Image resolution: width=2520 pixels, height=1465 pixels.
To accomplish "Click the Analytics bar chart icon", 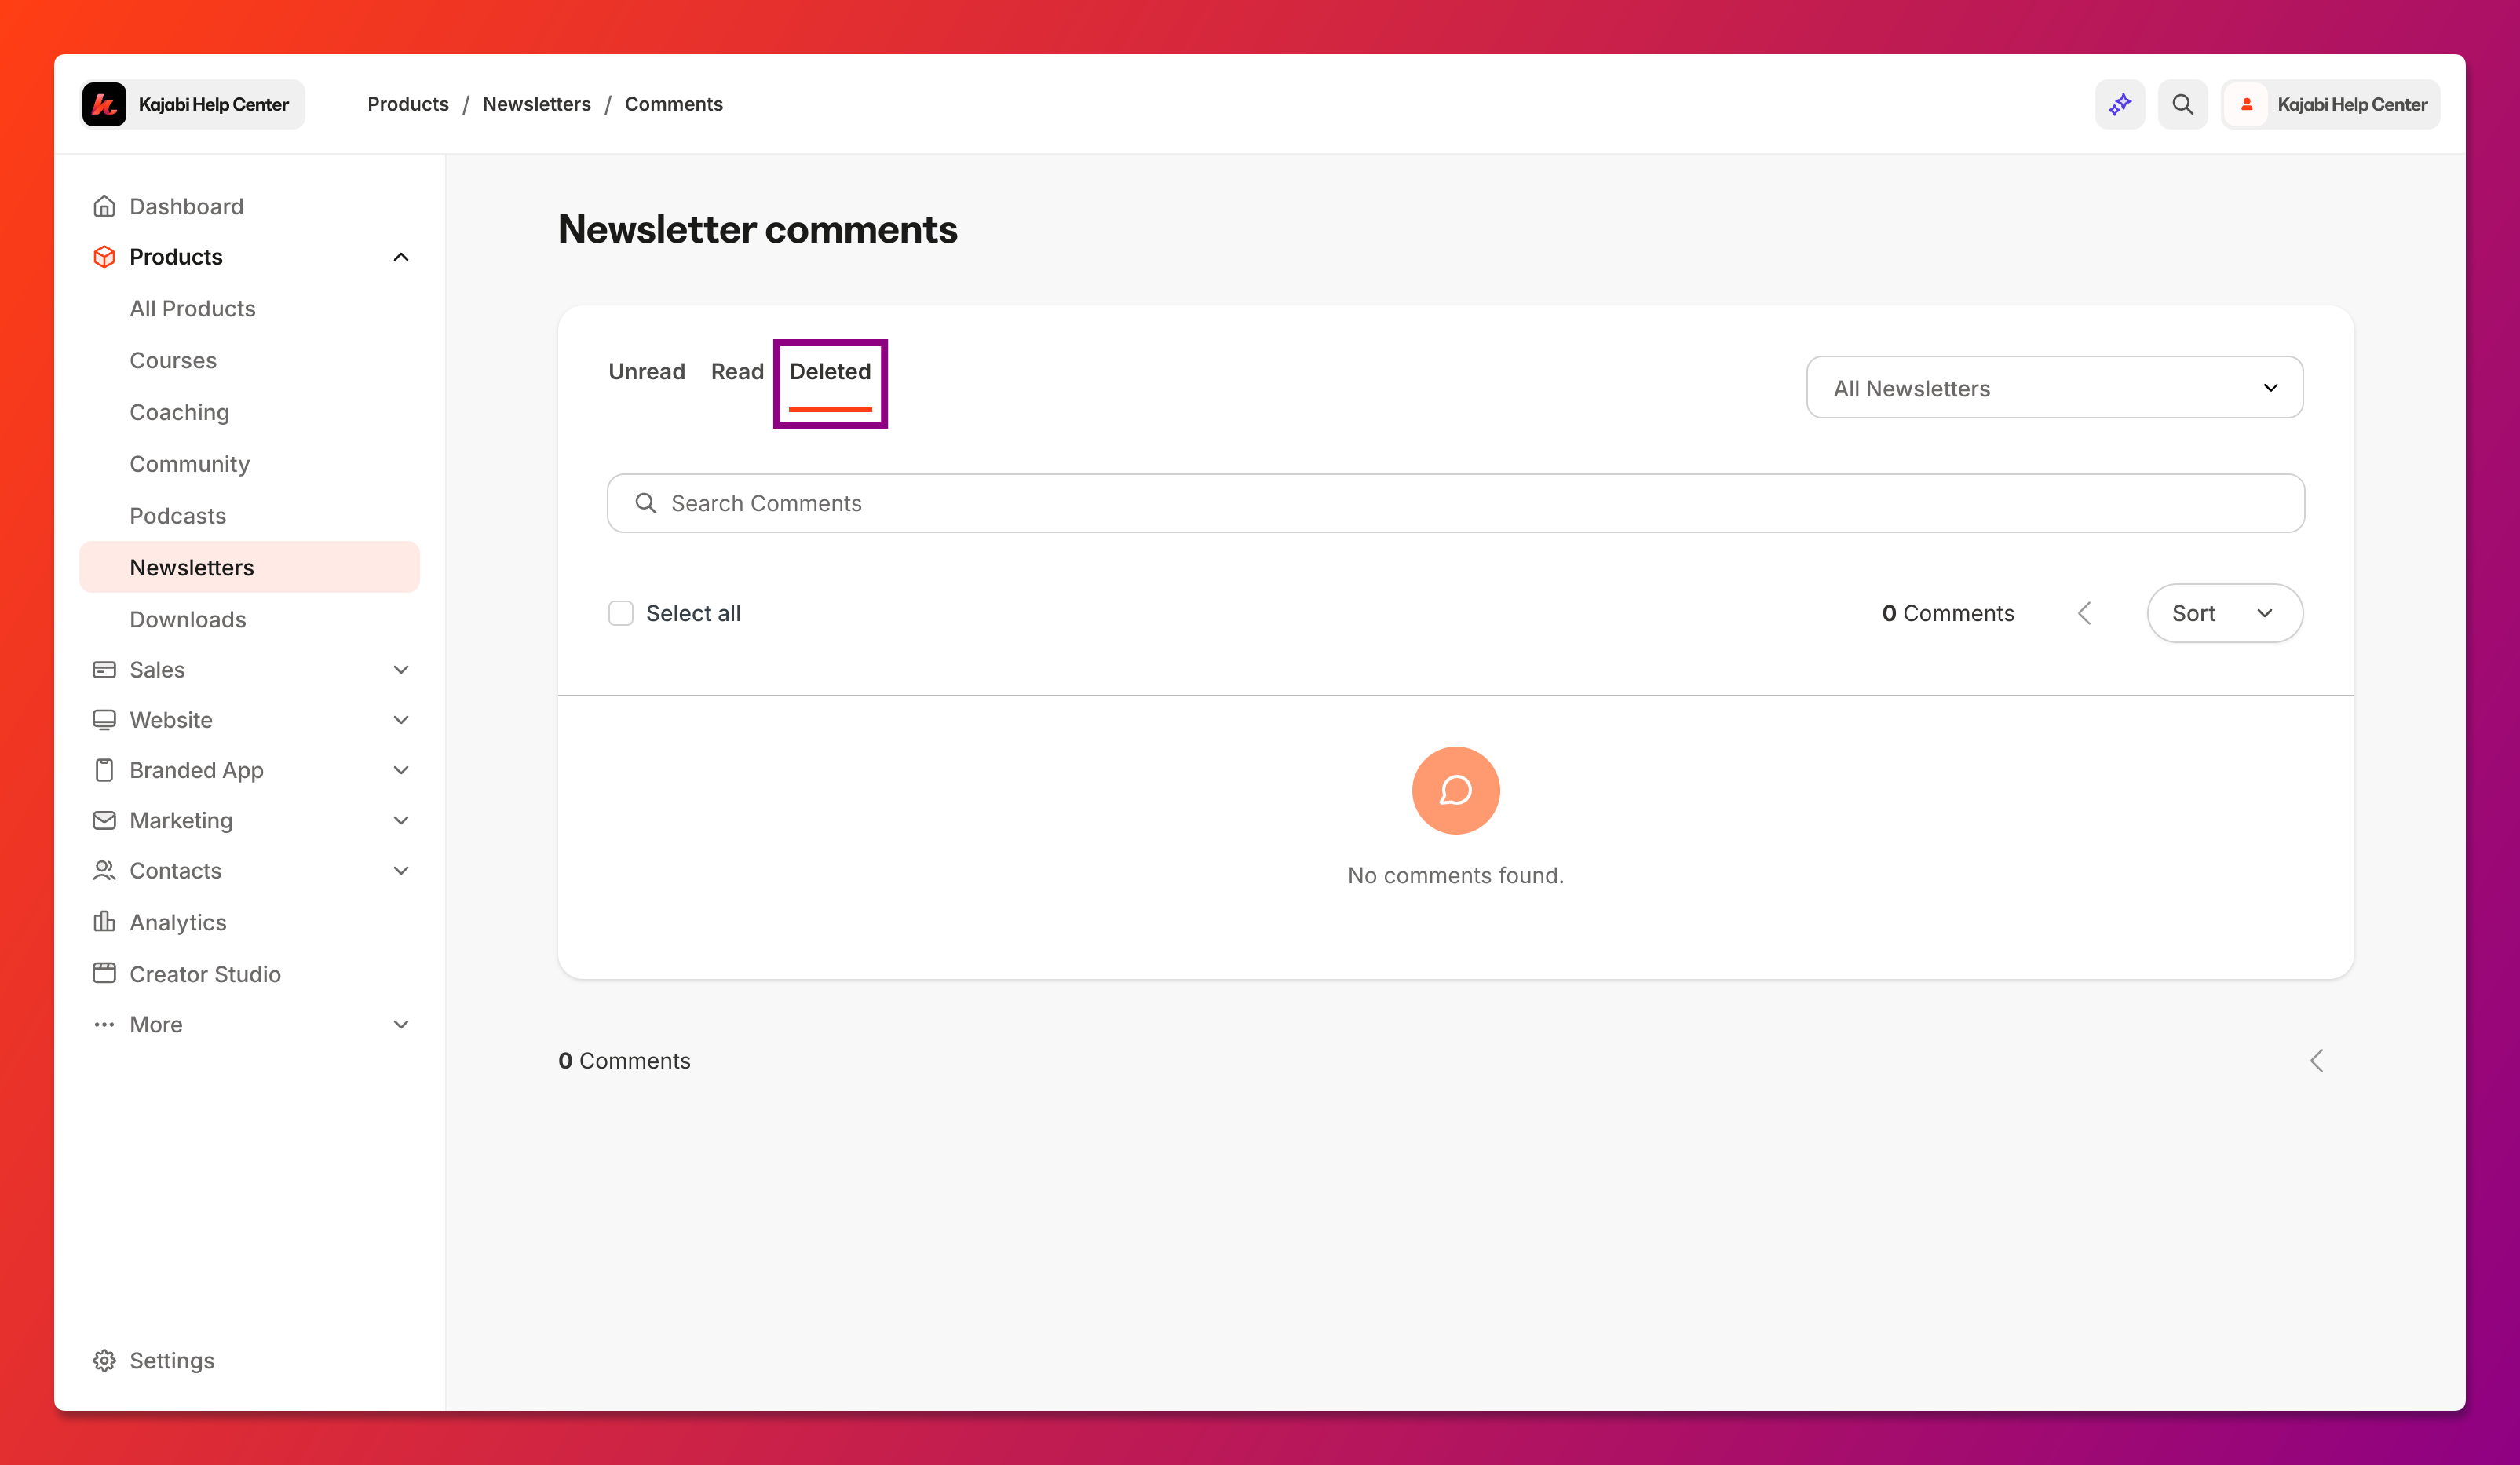I will [x=104, y=922].
